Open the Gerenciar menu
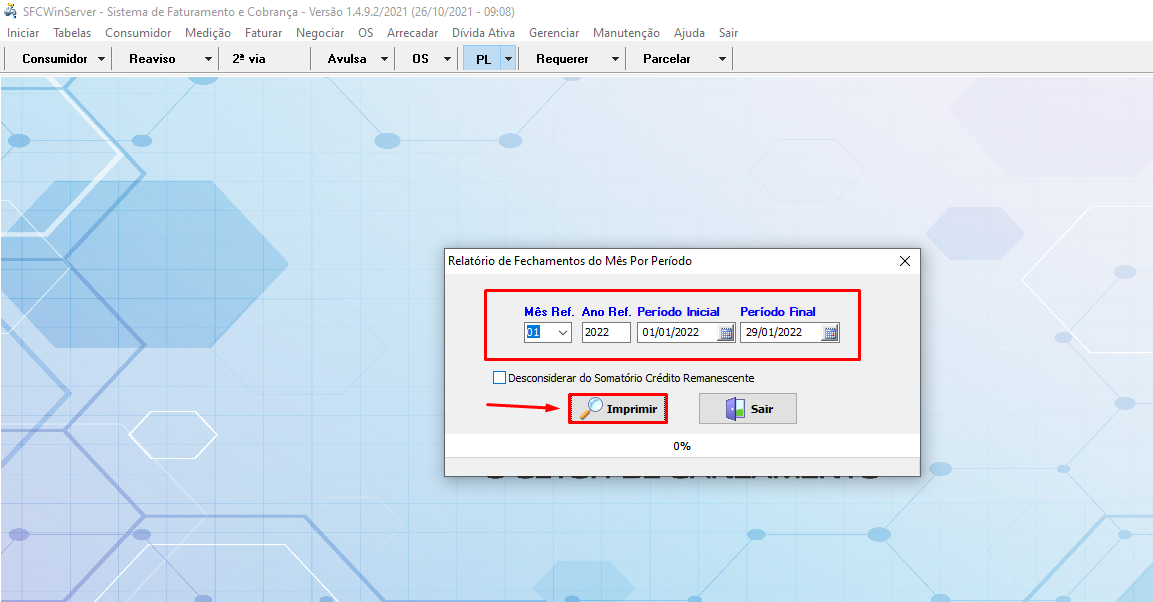Image resolution: width=1153 pixels, height=602 pixels. point(554,33)
